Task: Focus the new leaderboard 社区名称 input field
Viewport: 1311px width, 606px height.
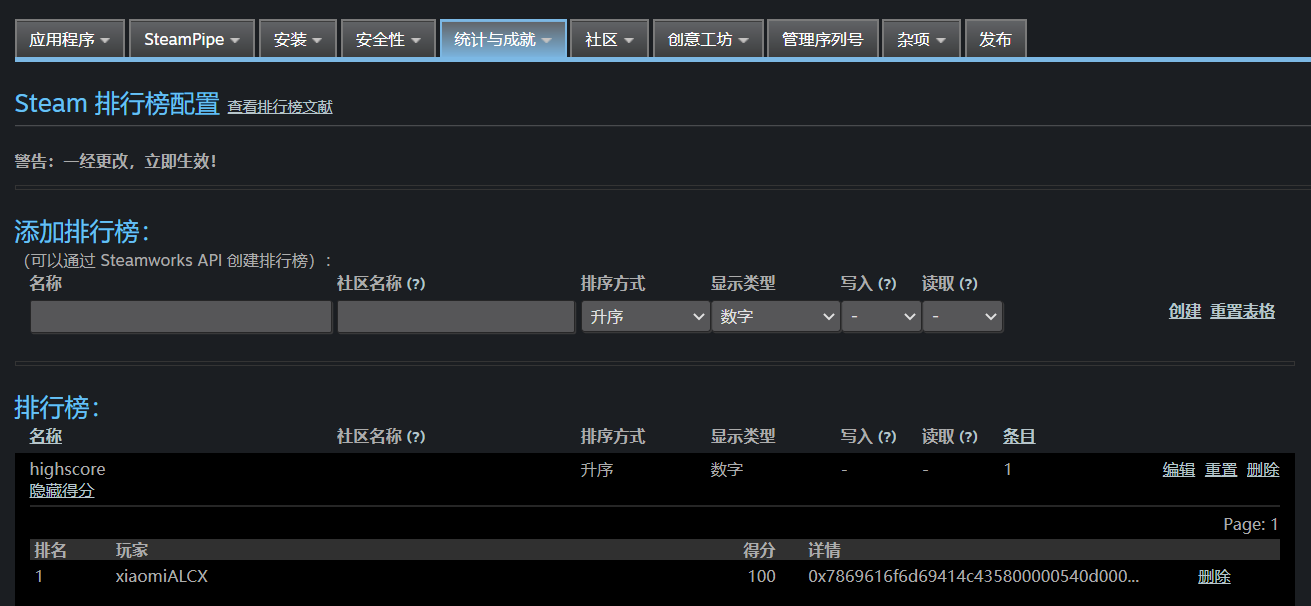Action: coord(456,316)
